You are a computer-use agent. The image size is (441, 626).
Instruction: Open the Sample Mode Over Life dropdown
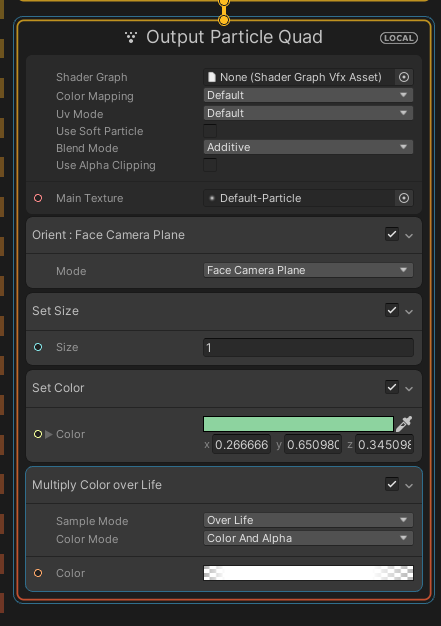click(308, 520)
